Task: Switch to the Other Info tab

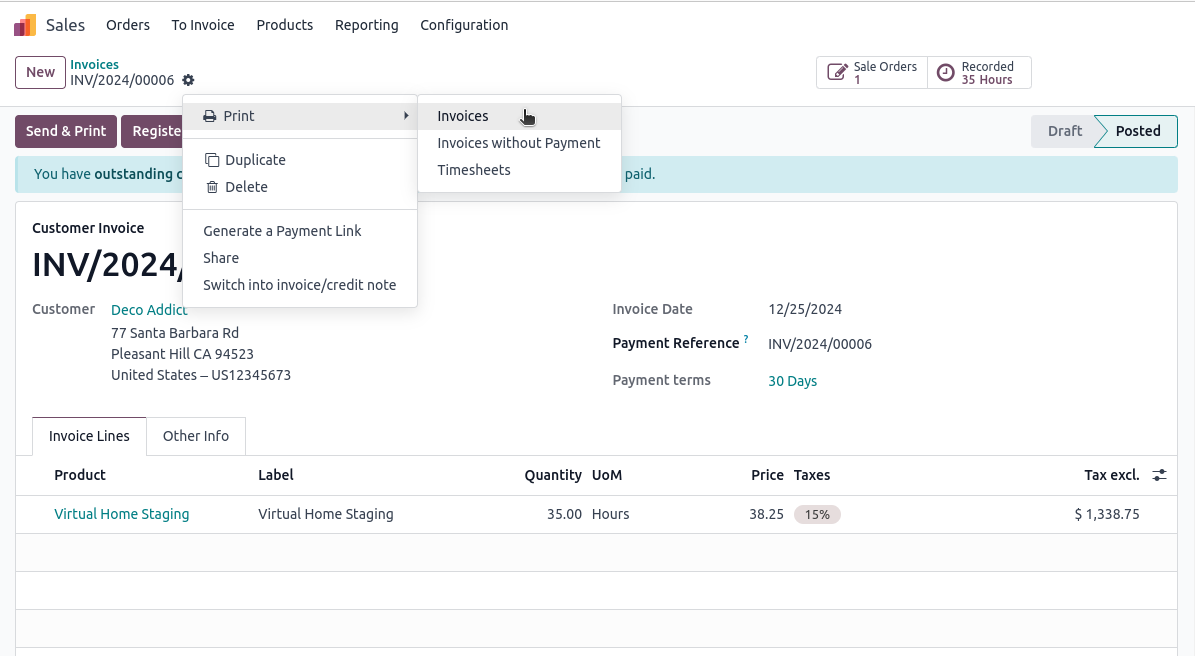Action: click(x=196, y=436)
